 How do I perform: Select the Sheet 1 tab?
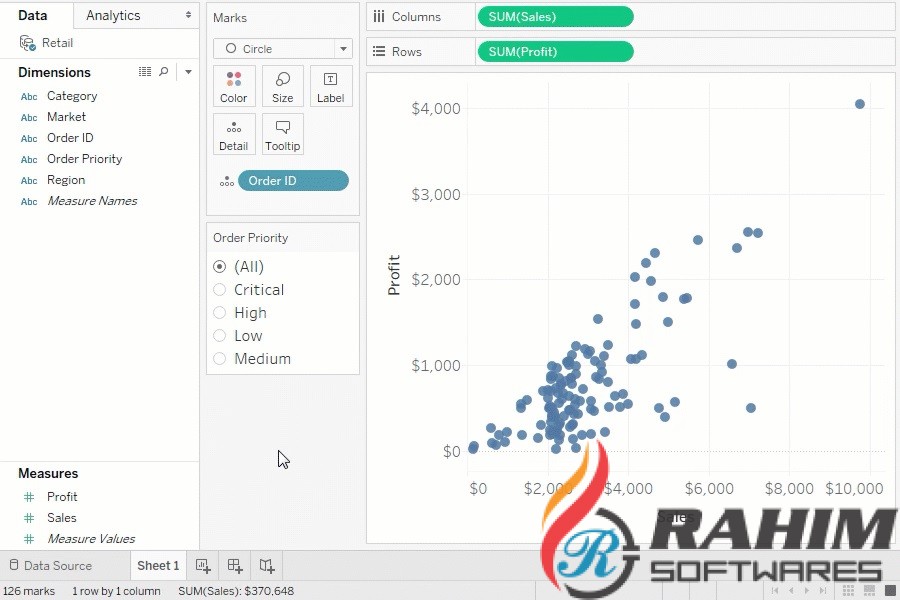[x=158, y=566]
